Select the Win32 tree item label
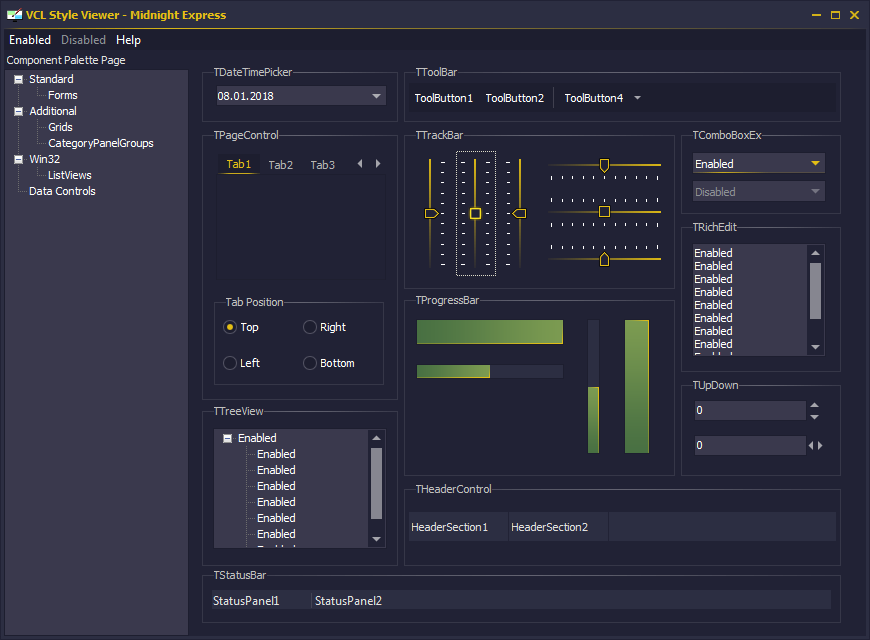 (44, 159)
